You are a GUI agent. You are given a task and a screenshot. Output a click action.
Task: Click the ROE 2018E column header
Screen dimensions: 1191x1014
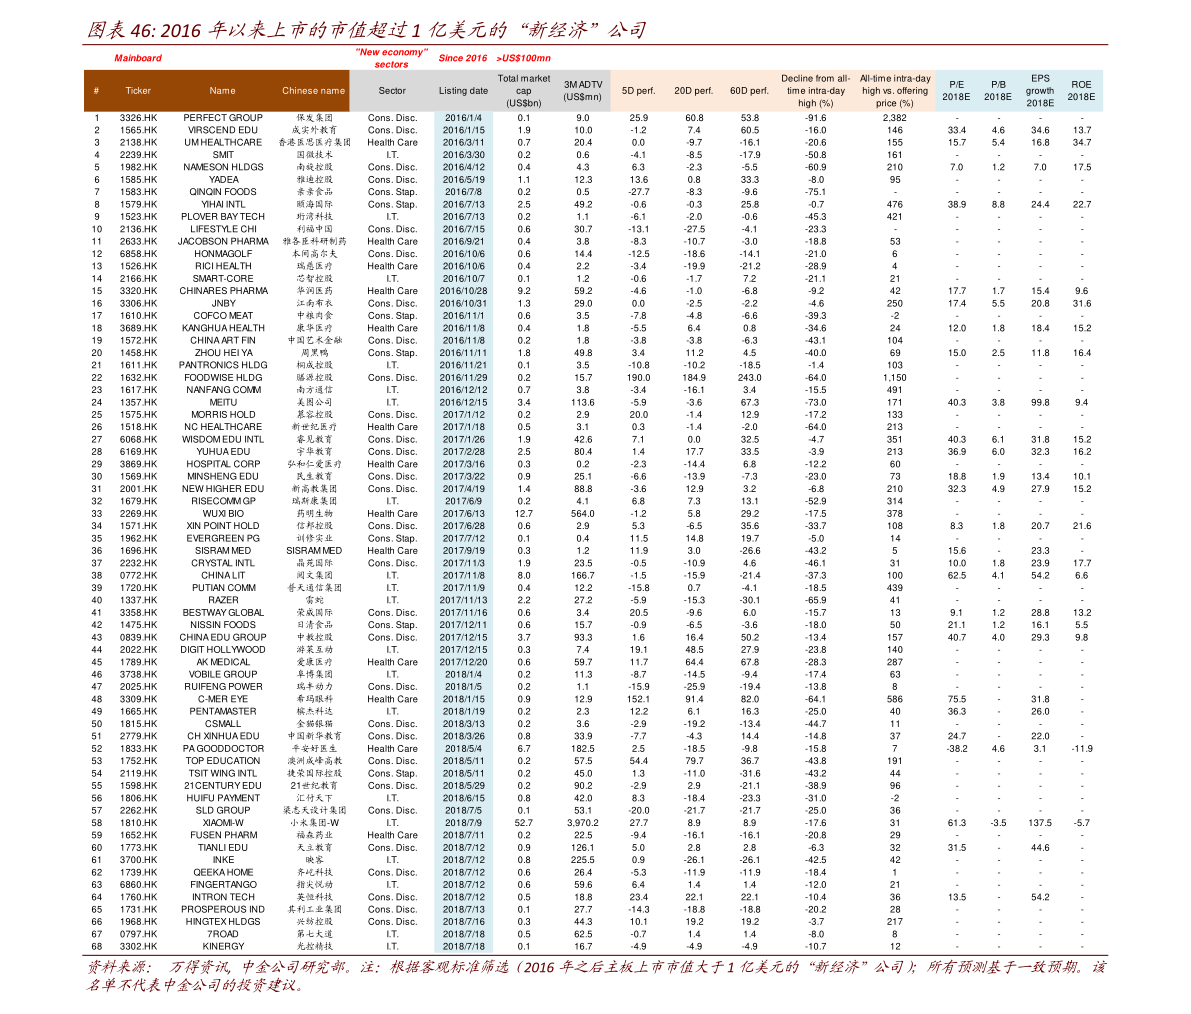[1081, 90]
